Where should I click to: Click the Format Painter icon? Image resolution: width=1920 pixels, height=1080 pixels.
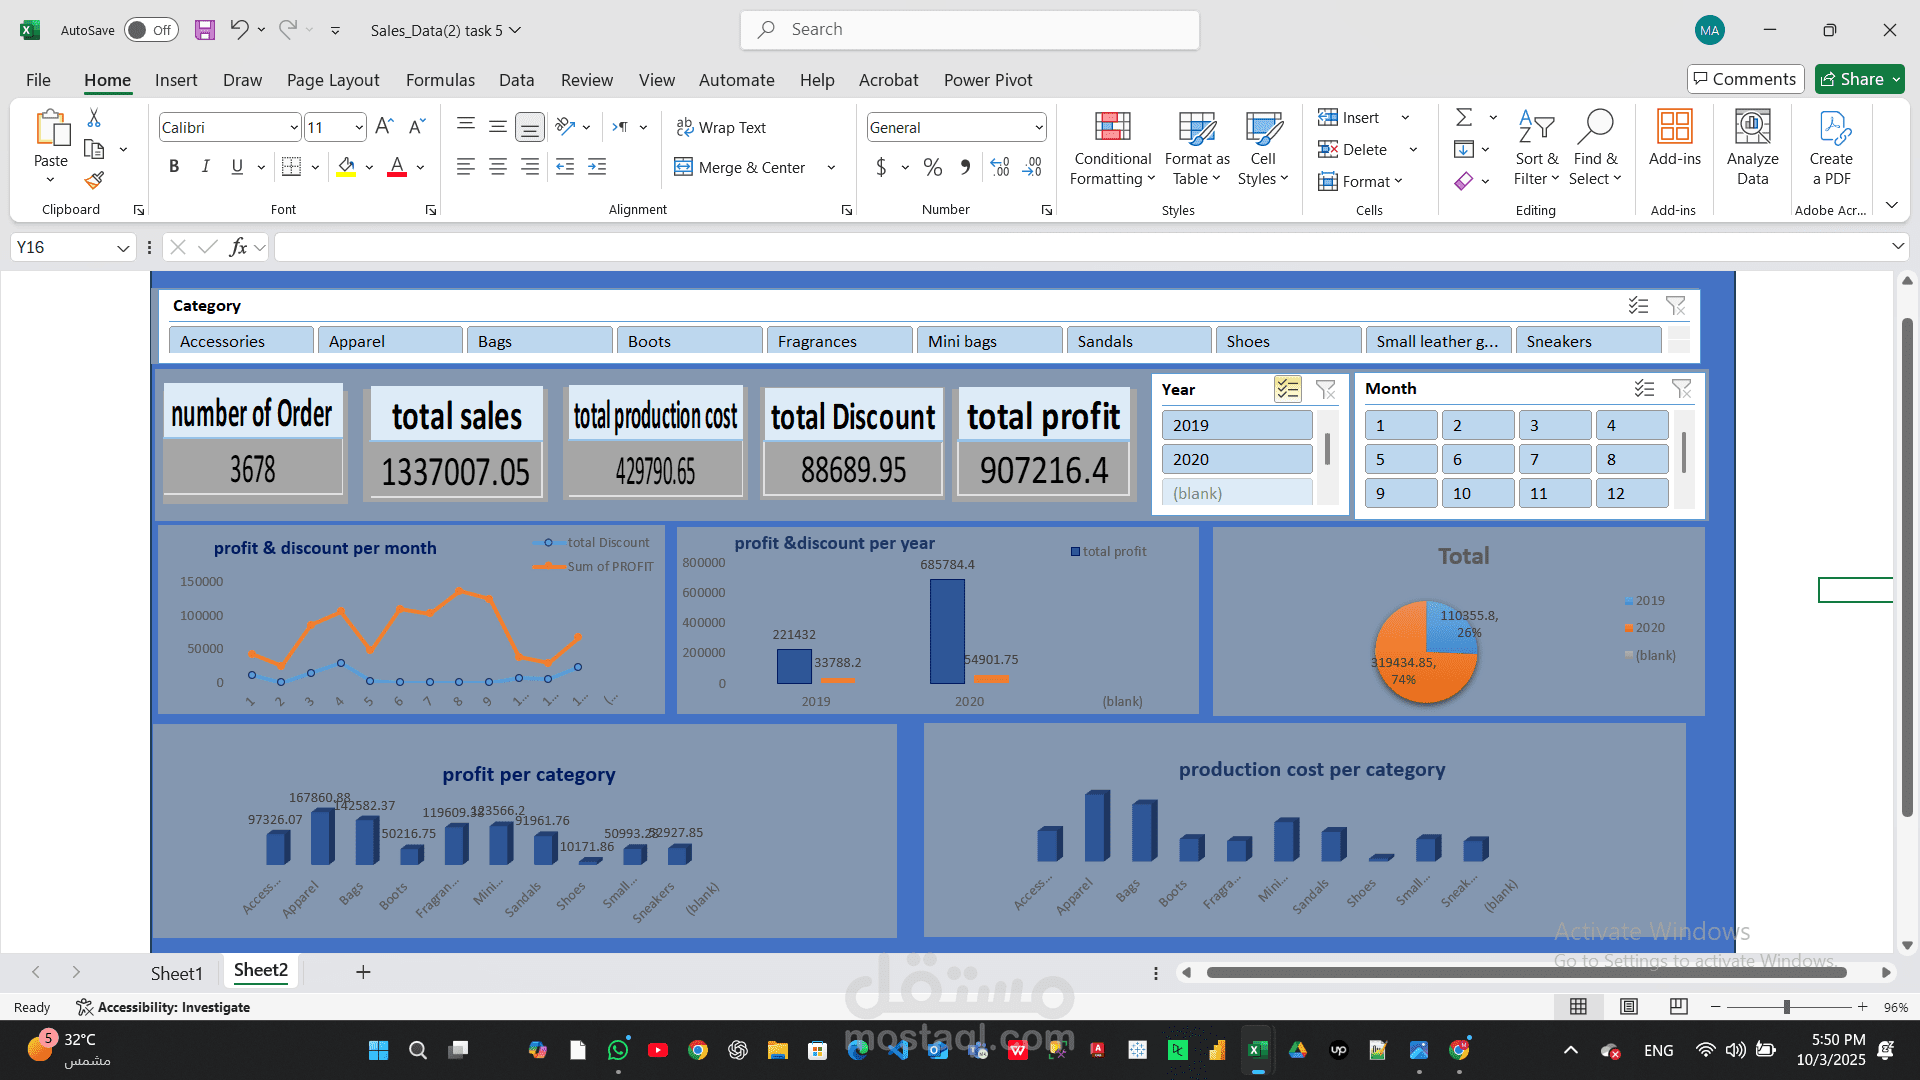click(x=94, y=180)
